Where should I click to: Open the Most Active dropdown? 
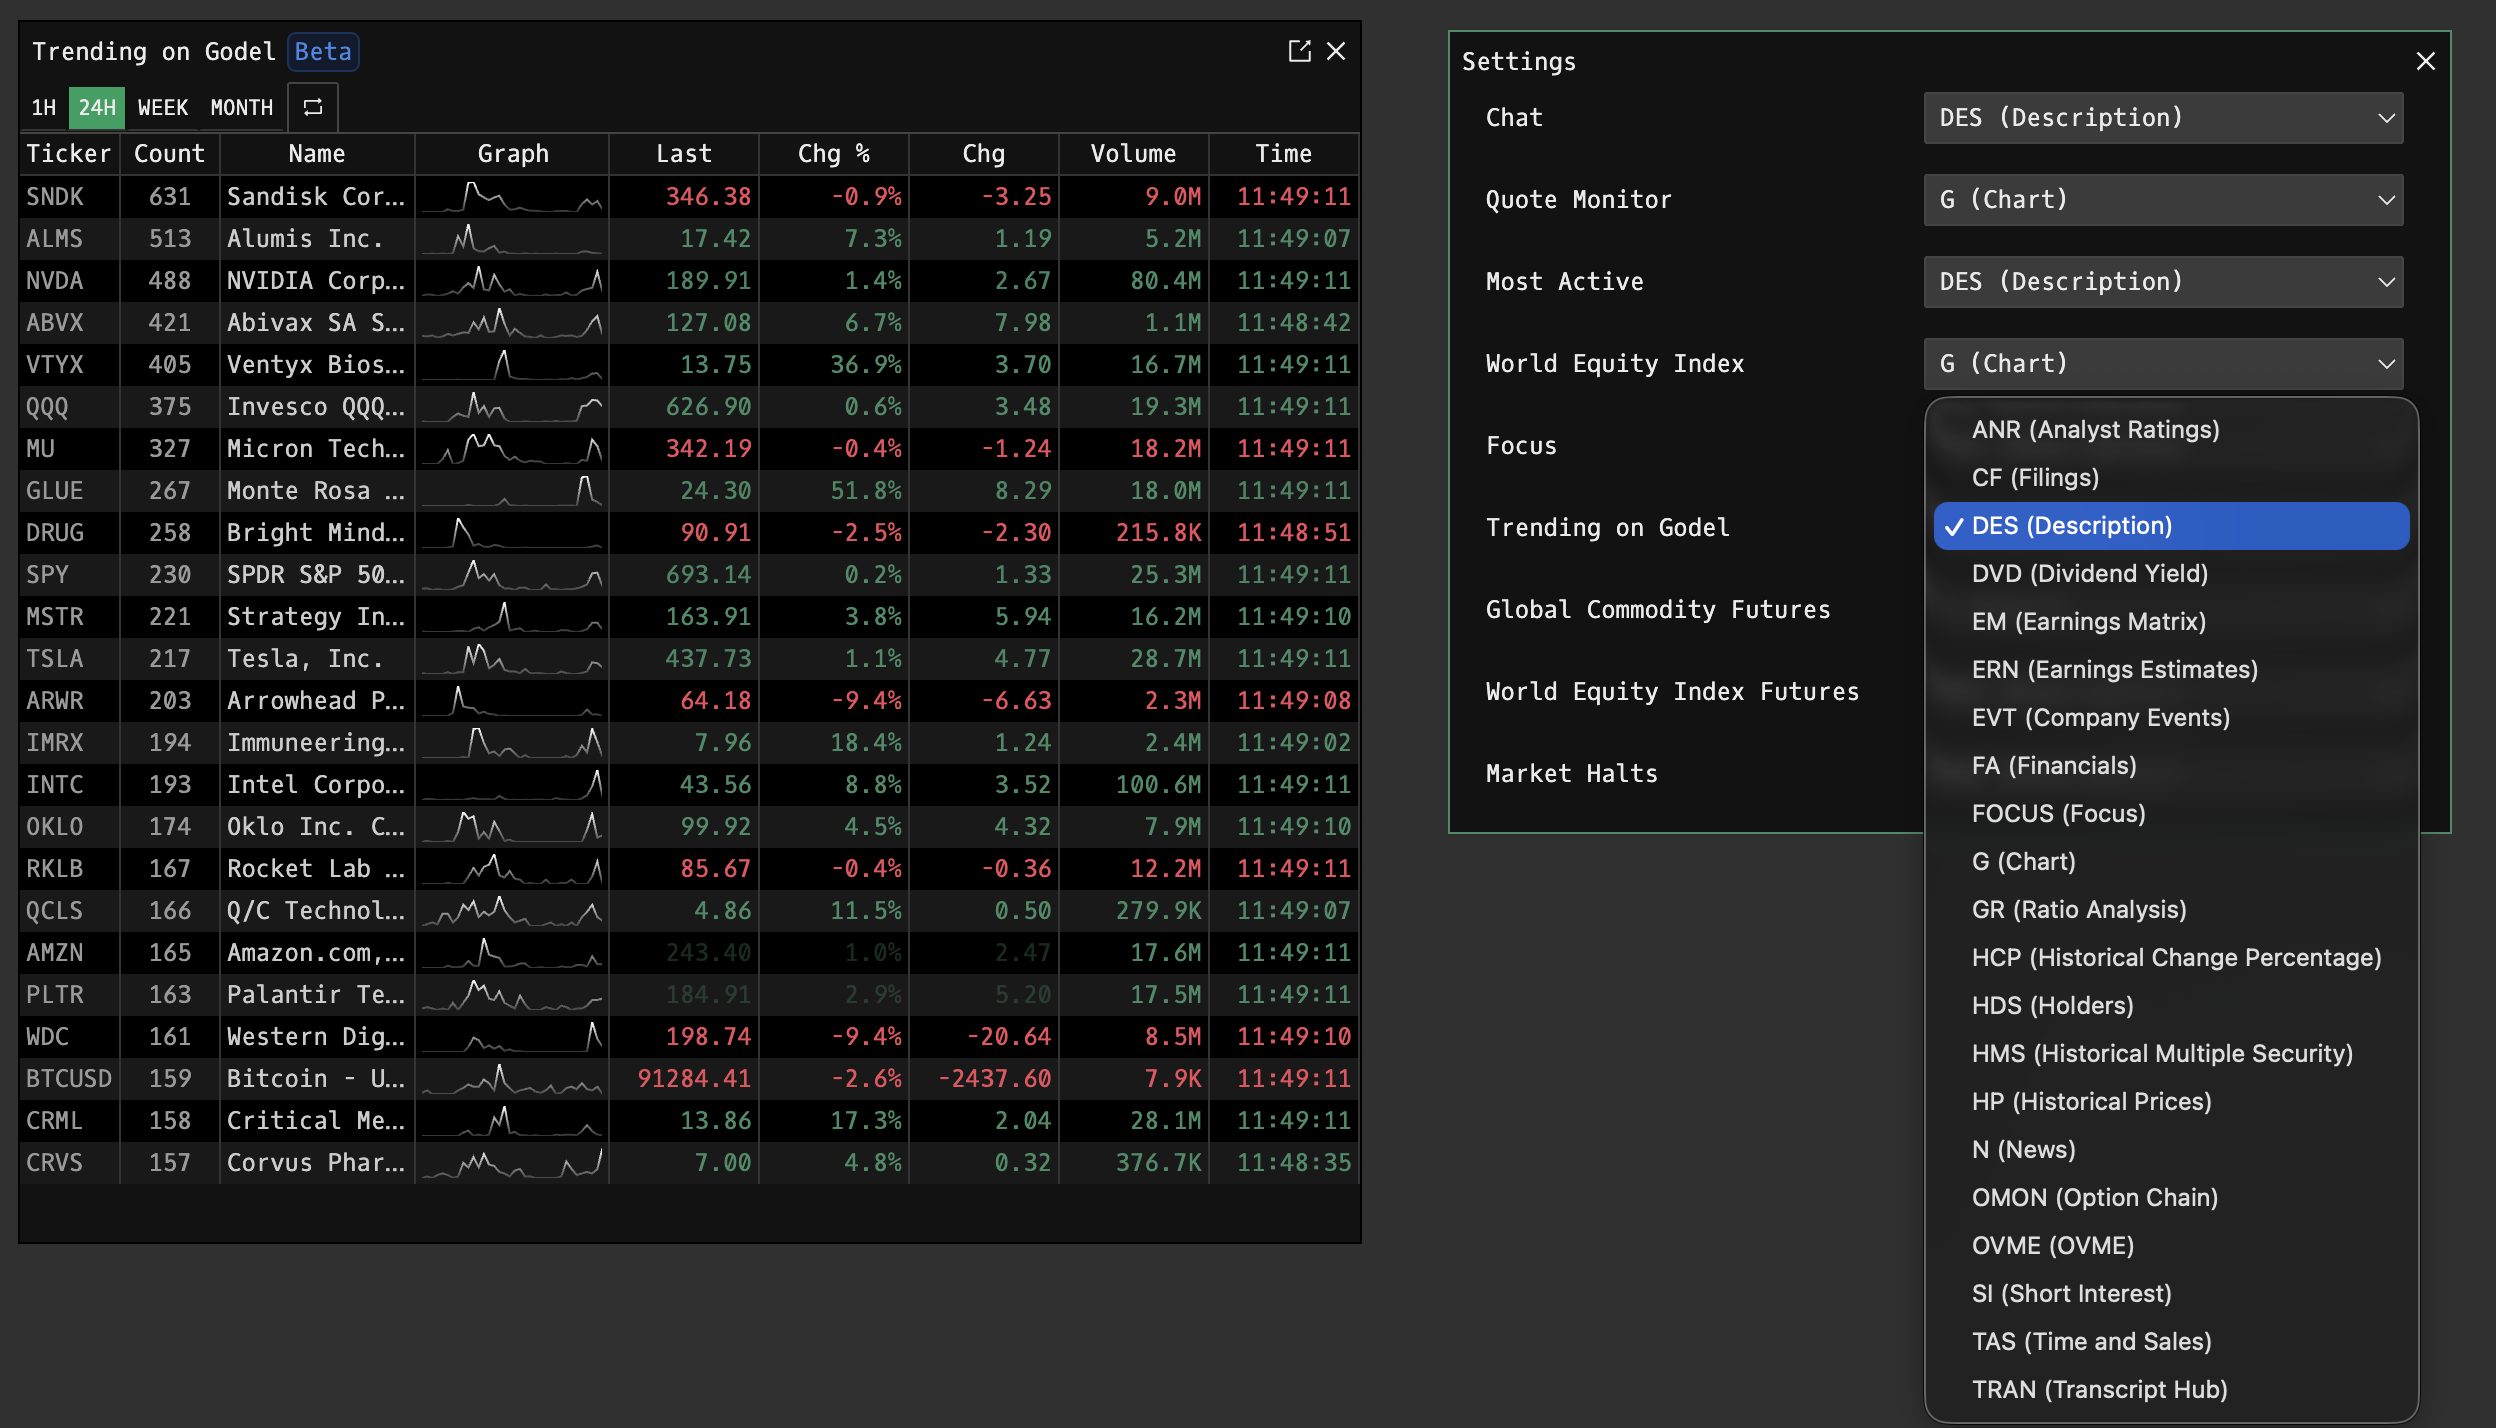point(2163,282)
